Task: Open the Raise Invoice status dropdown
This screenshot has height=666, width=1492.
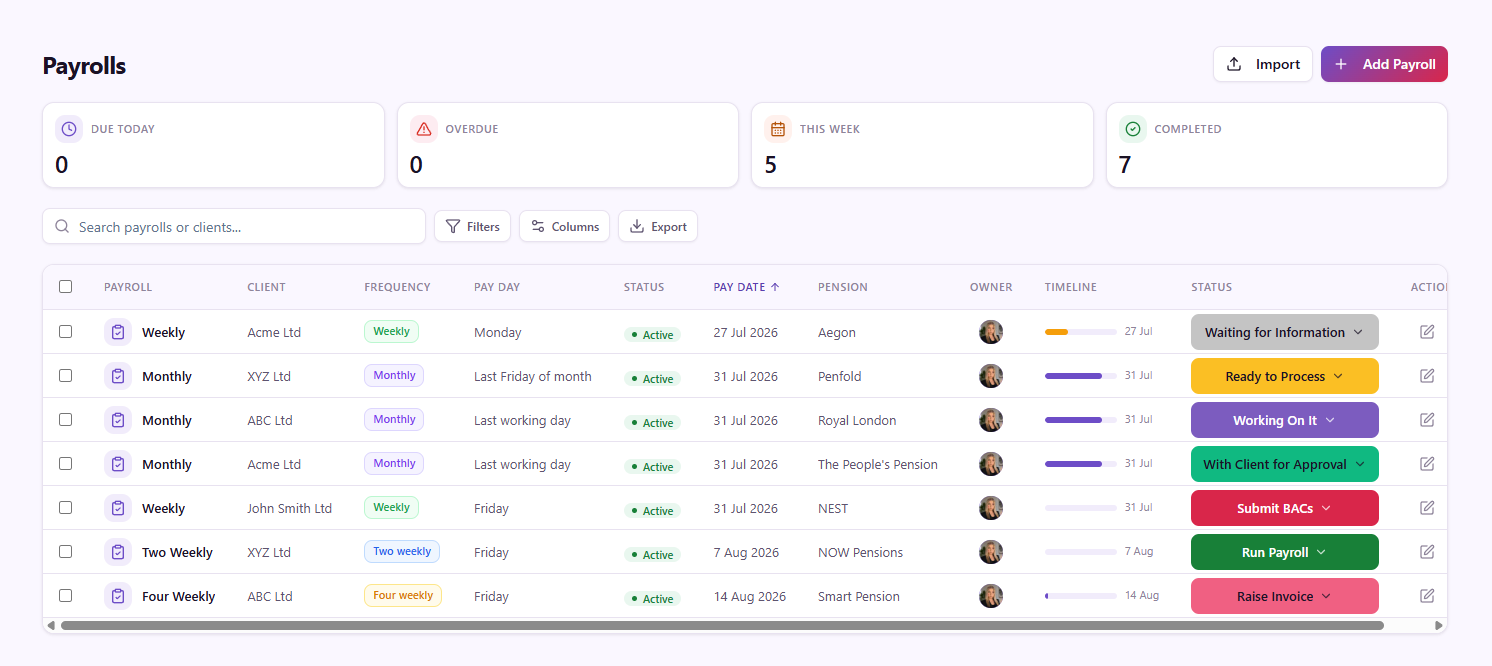Action: click(x=1284, y=596)
